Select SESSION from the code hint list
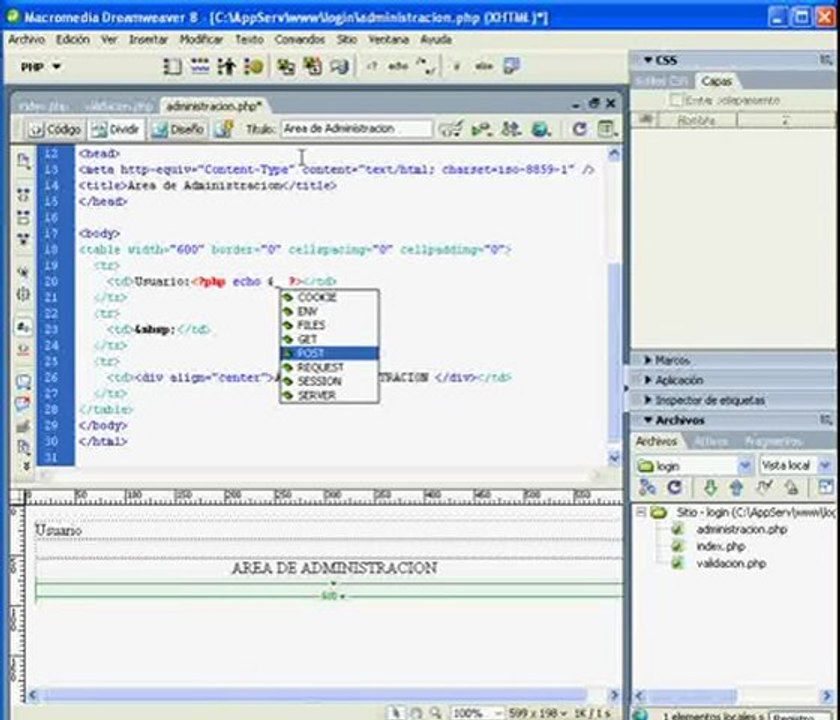 click(x=329, y=381)
